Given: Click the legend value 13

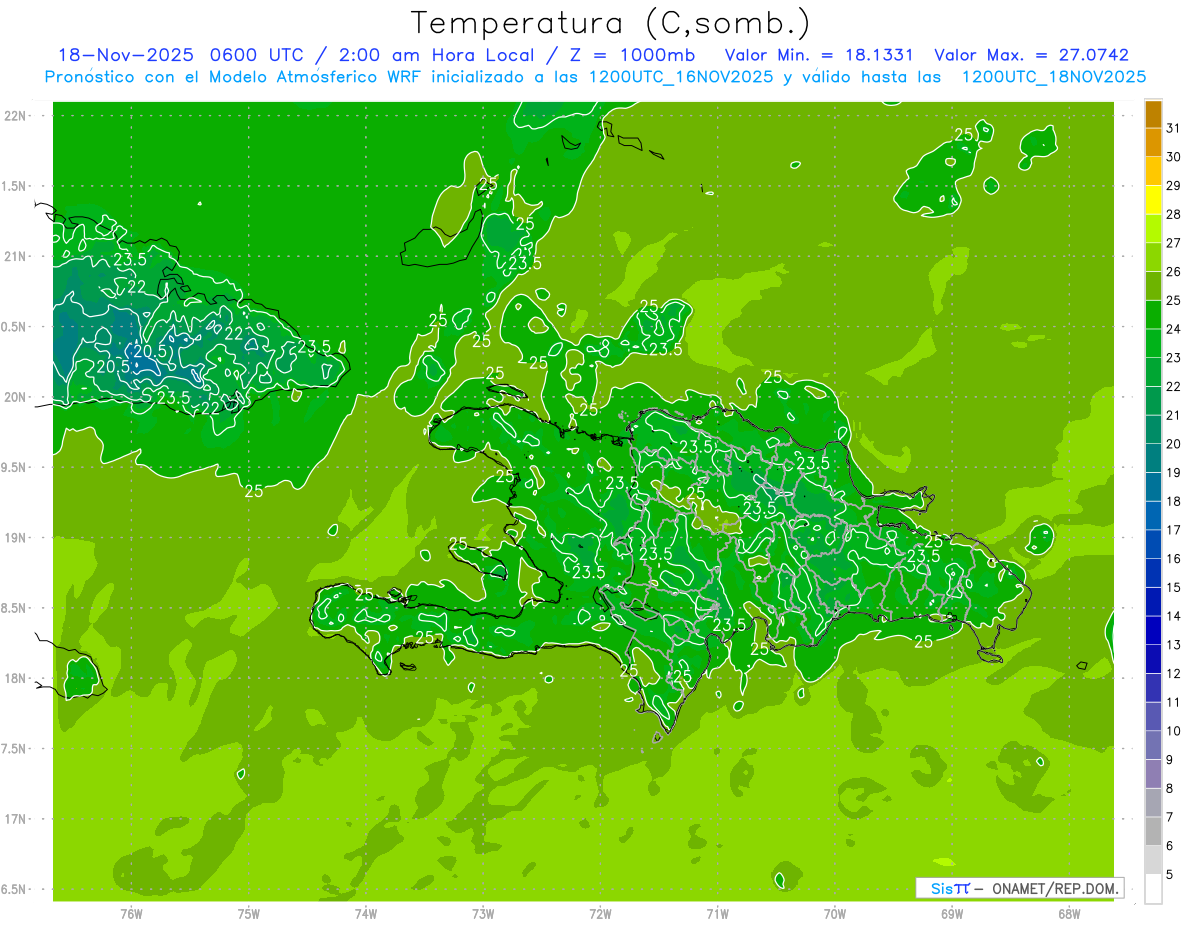Looking at the screenshot, I should (x=1174, y=645).
